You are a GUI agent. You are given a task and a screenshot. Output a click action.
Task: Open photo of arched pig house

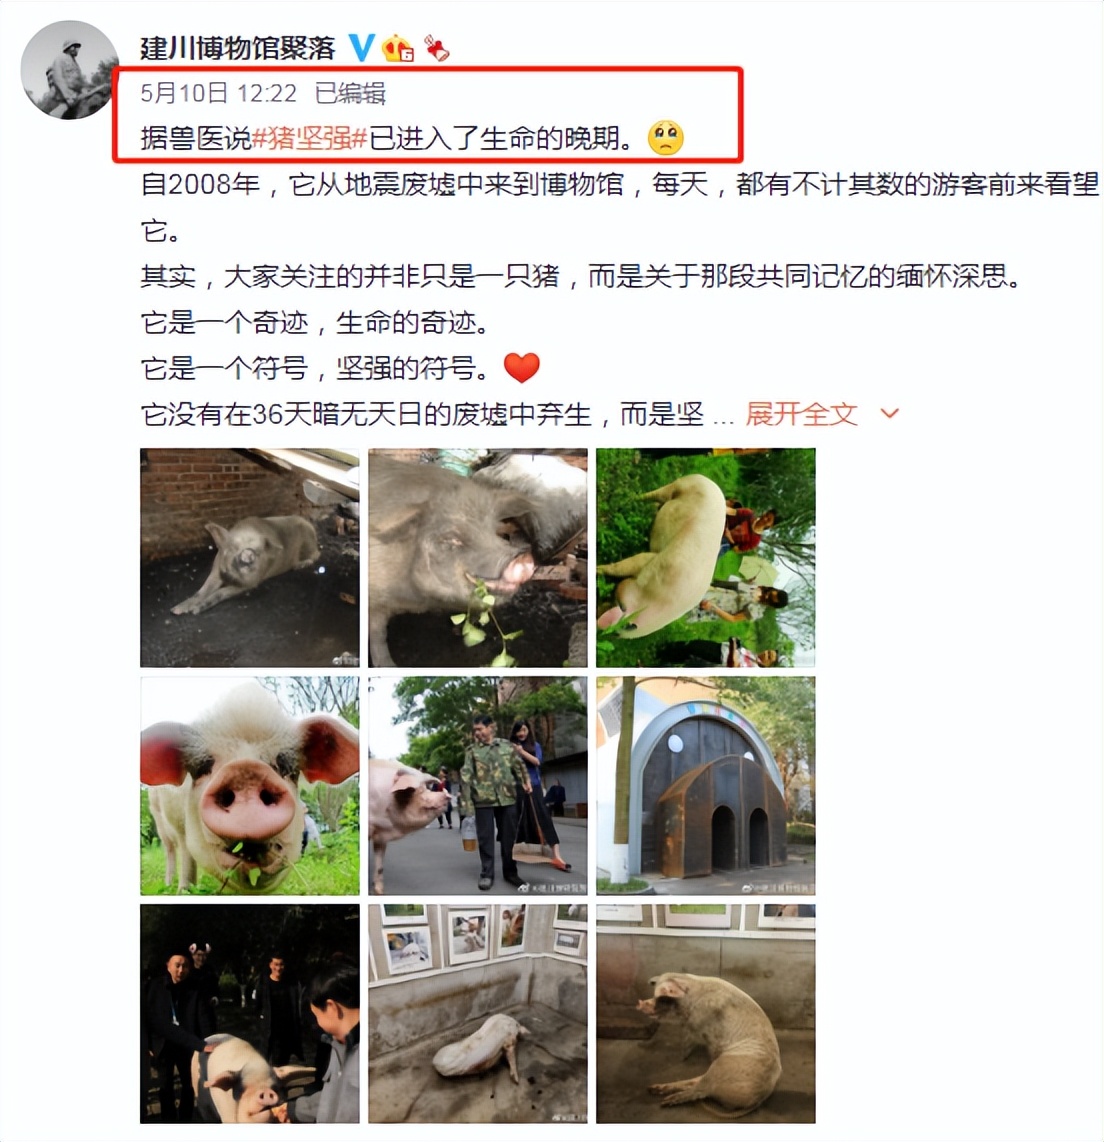706,786
